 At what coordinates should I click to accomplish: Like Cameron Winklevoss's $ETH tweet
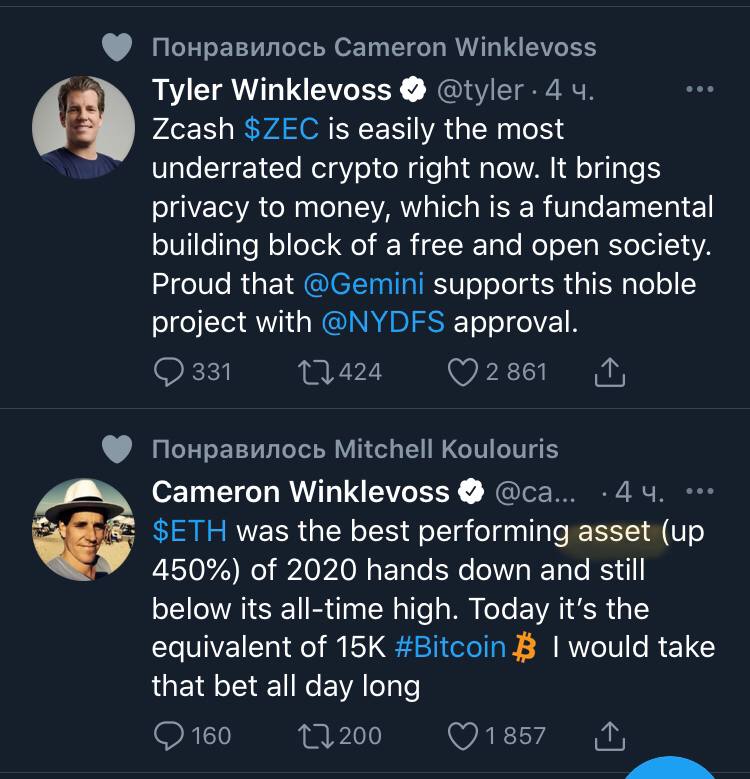(x=462, y=736)
